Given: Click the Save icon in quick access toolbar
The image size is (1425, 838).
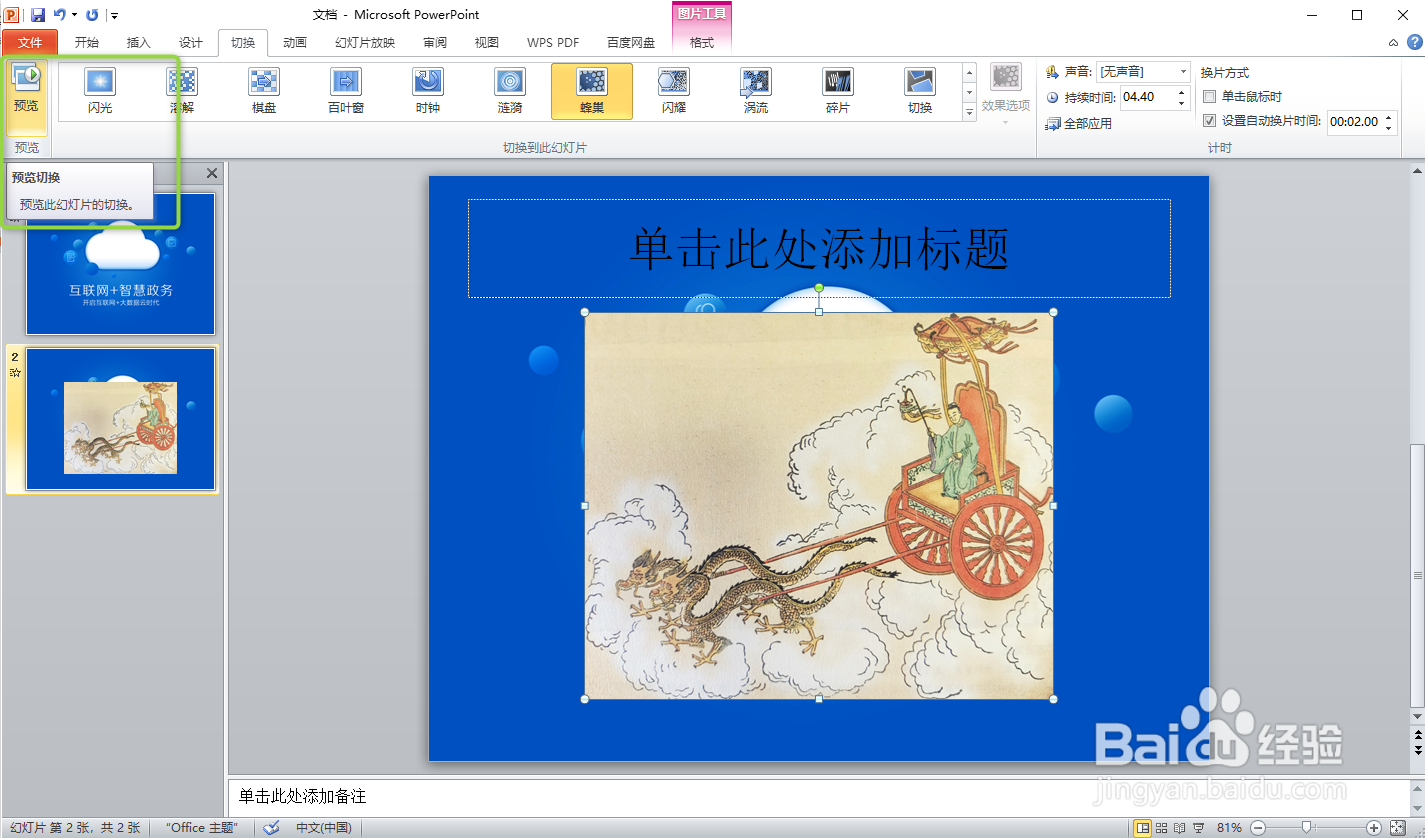Looking at the screenshot, I should tap(38, 15).
